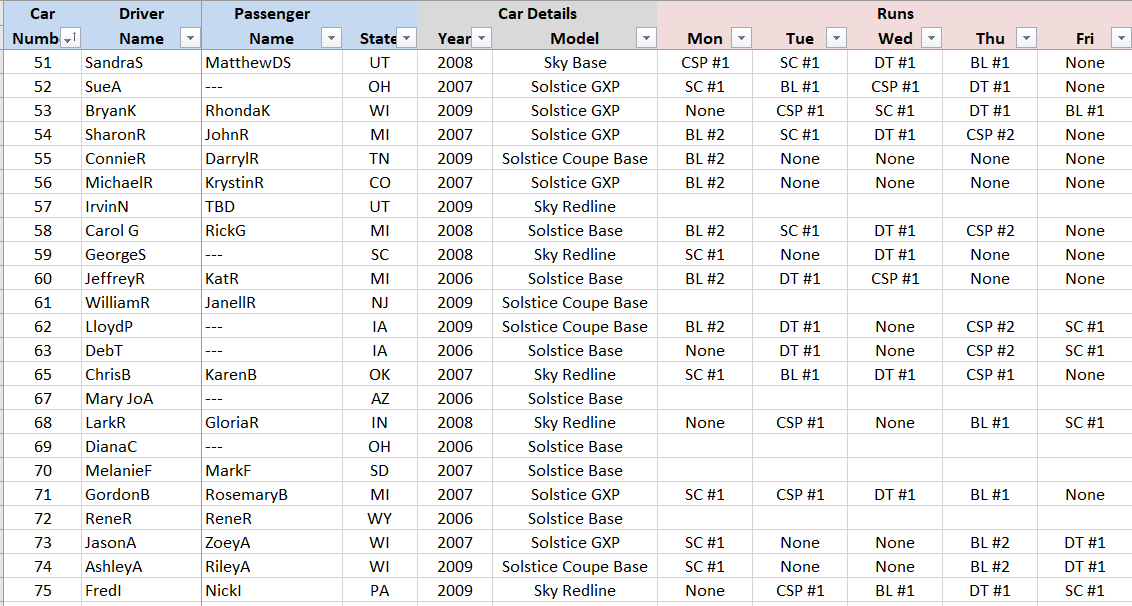
Task: Open the Driver Name filter dropdown
Action: click(190, 38)
